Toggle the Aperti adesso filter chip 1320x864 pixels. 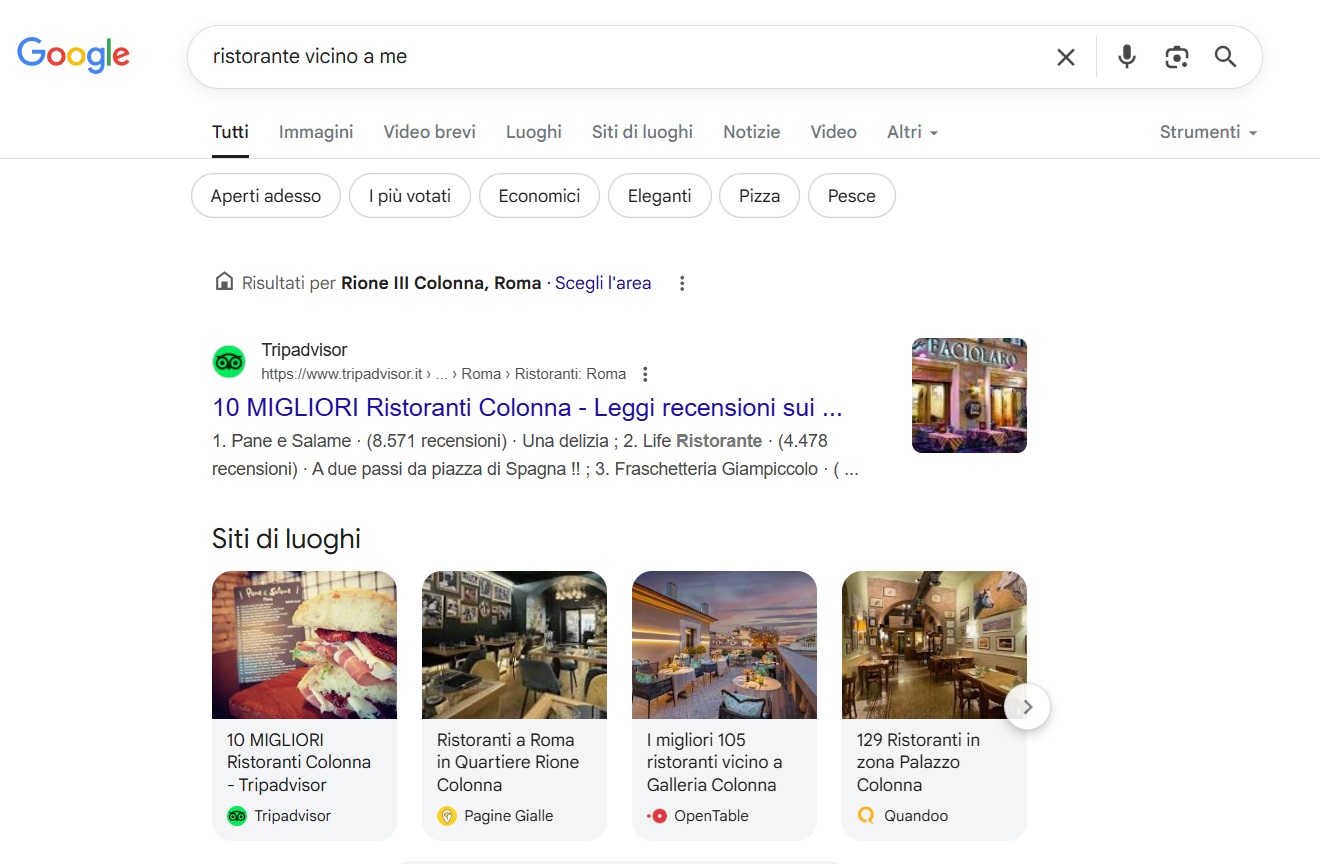[x=266, y=196]
